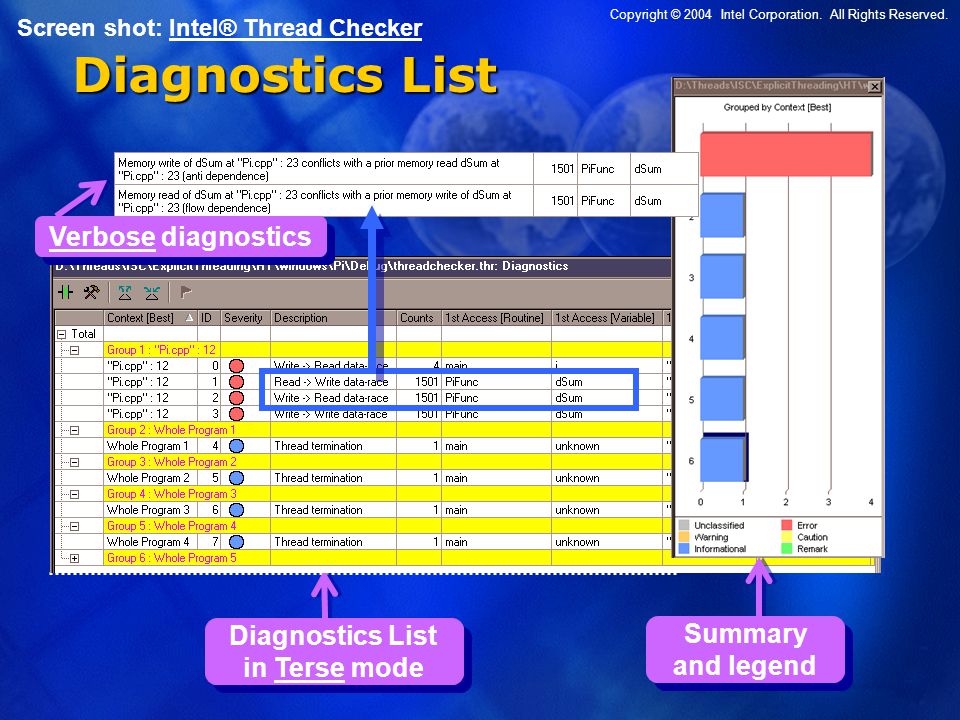Click blue severity circle for Whole Program 3
Viewport: 960px width, 720px height.
pyautogui.click(x=236, y=509)
